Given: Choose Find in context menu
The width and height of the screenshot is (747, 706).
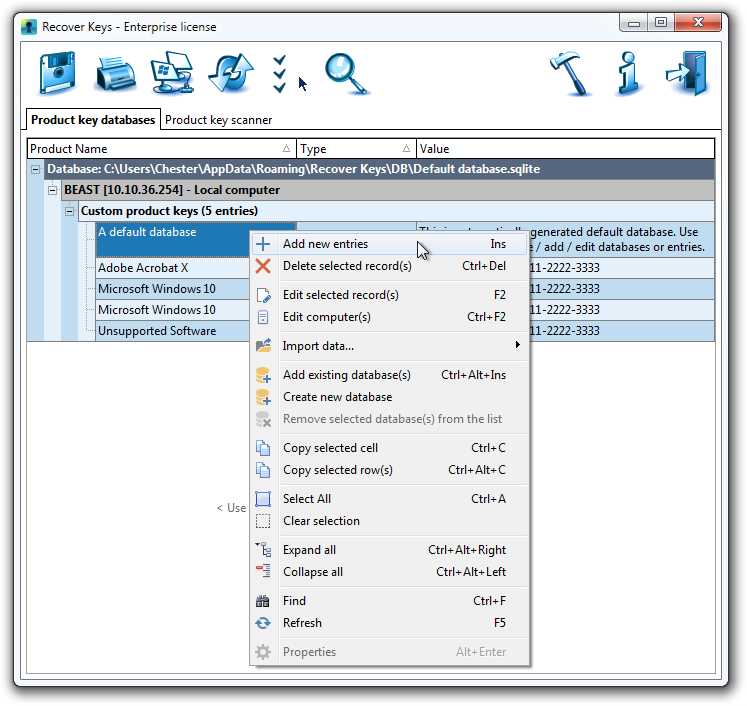Looking at the screenshot, I should 390,601.
